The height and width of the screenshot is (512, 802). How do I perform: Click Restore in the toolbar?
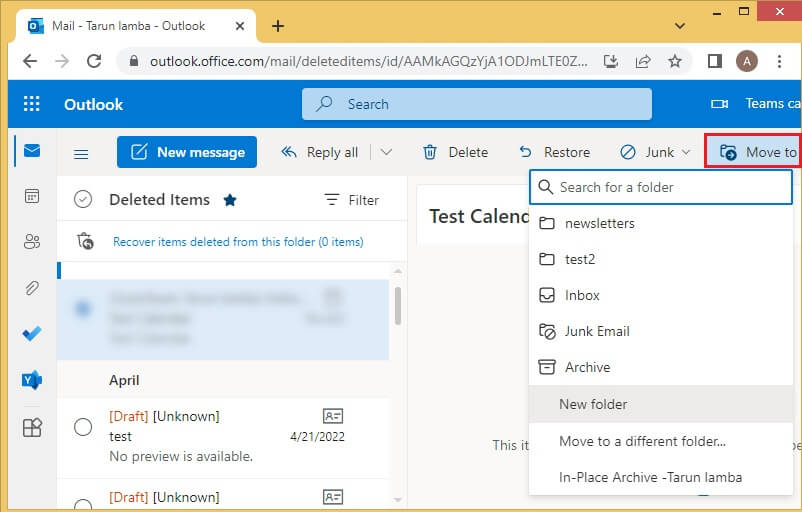tap(554, 152)
